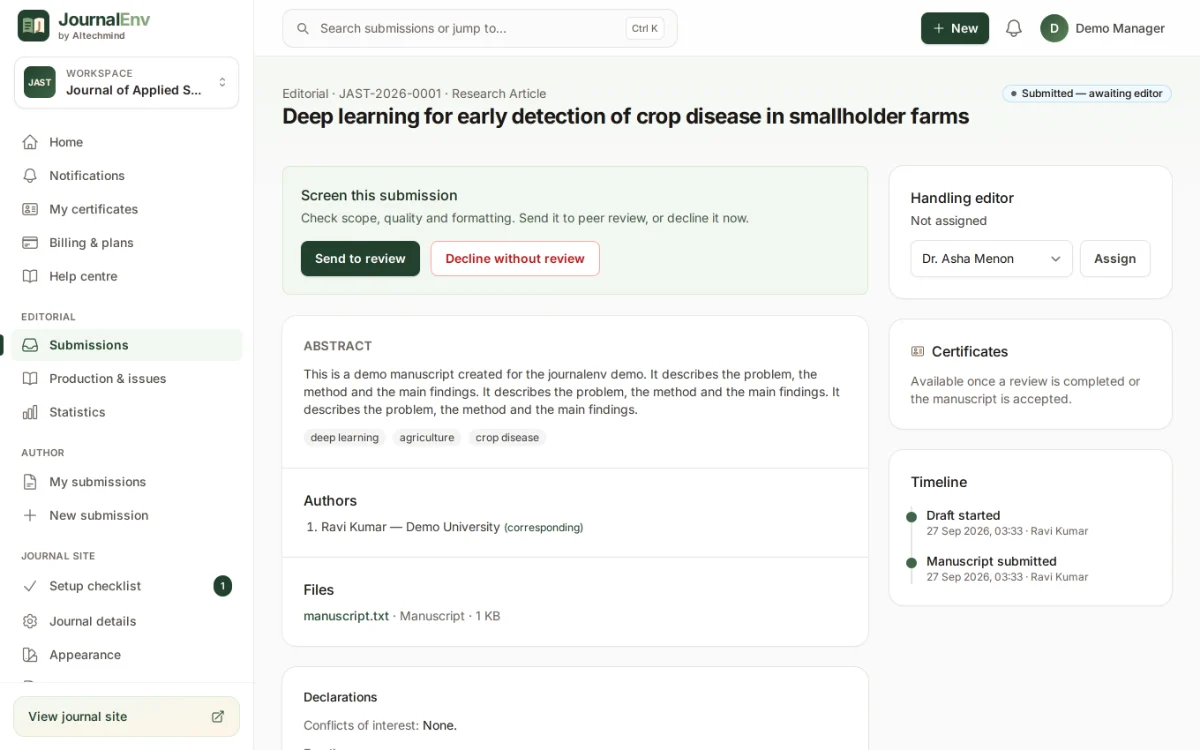Expand the workspace switcher chevrons
The height and width of the screenshot is (750, 1200).
pos(222,82)
